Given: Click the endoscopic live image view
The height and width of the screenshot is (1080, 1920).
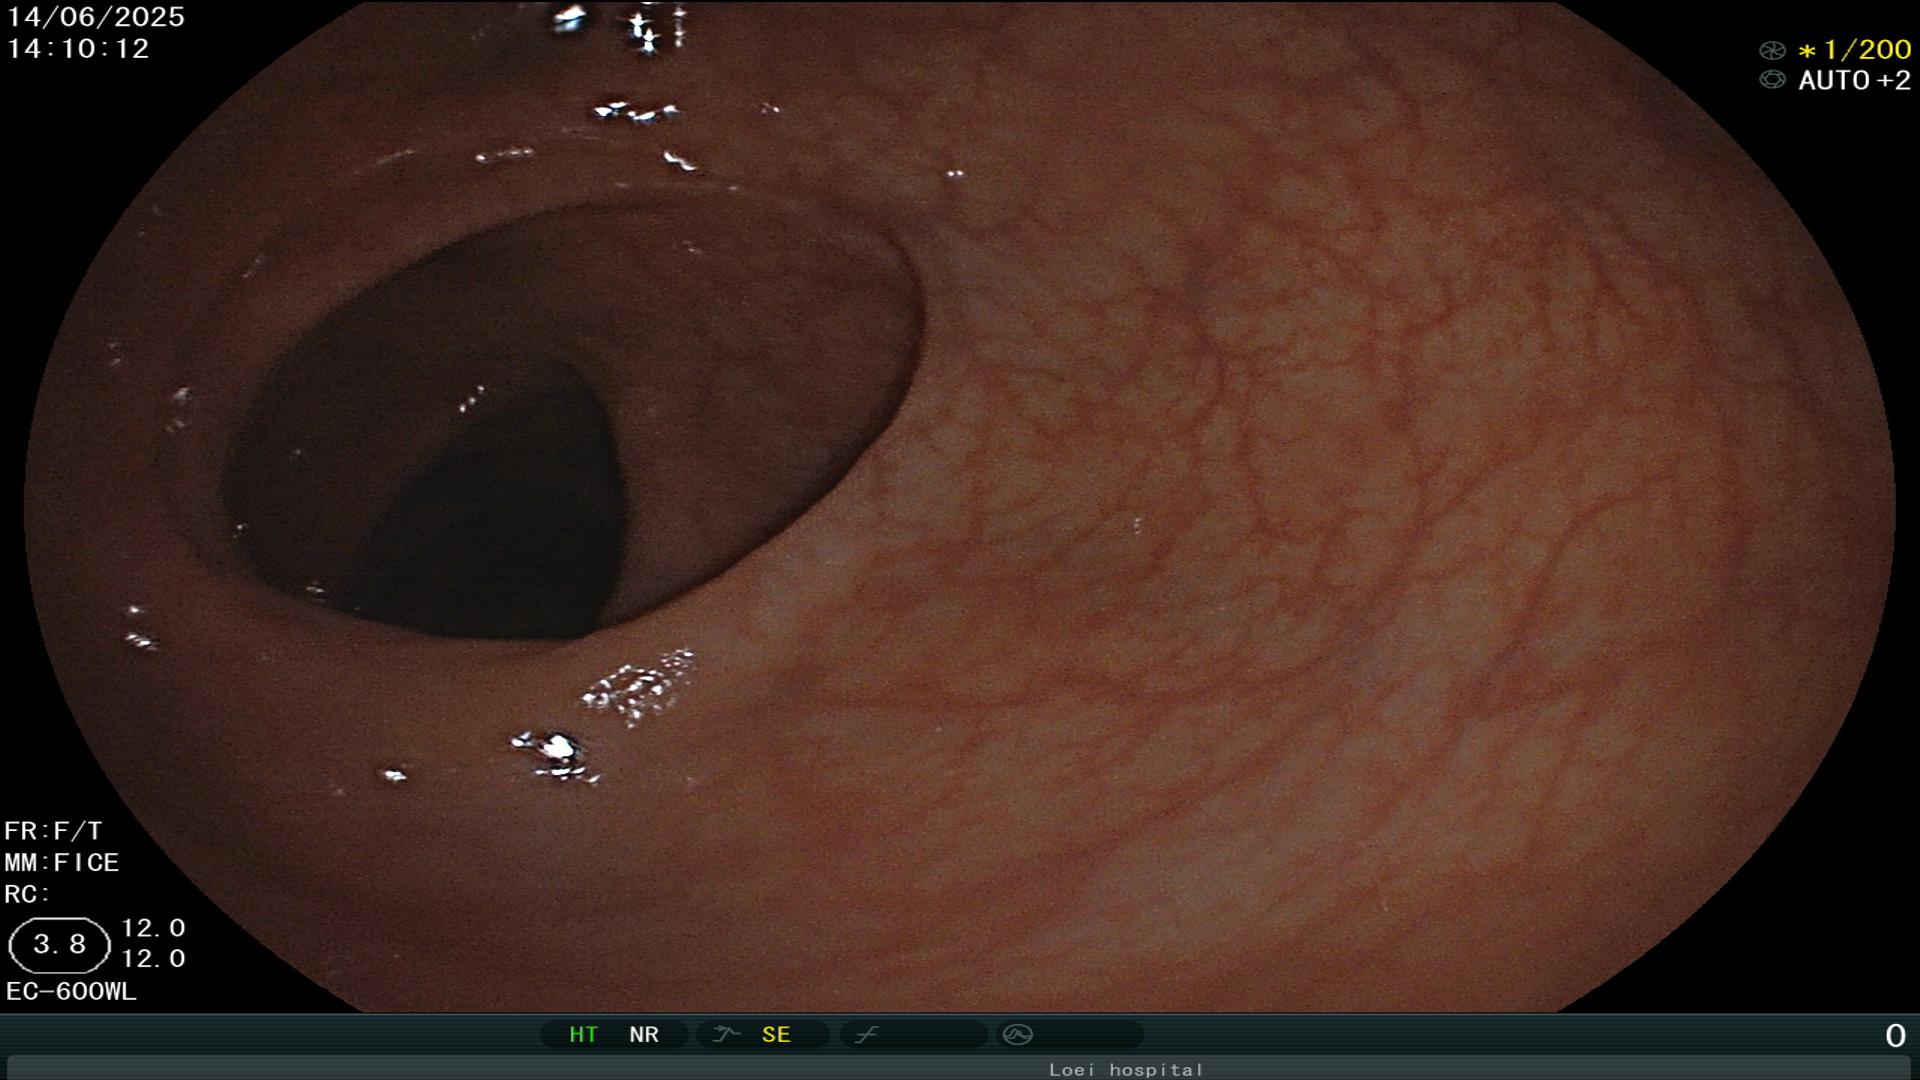Looking at the screenshot, I should point(960,506).
